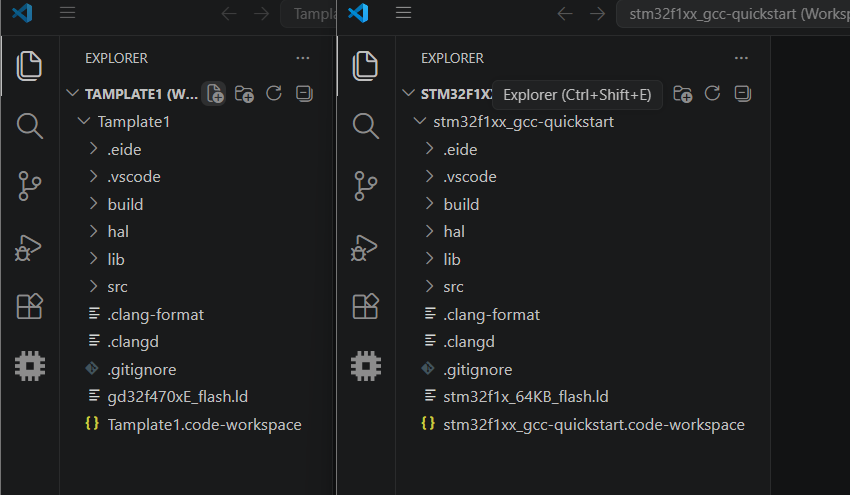Collapse the Tamplate1 root folder
This screenshot has height=495, width=850.
[x=84, y=121]
